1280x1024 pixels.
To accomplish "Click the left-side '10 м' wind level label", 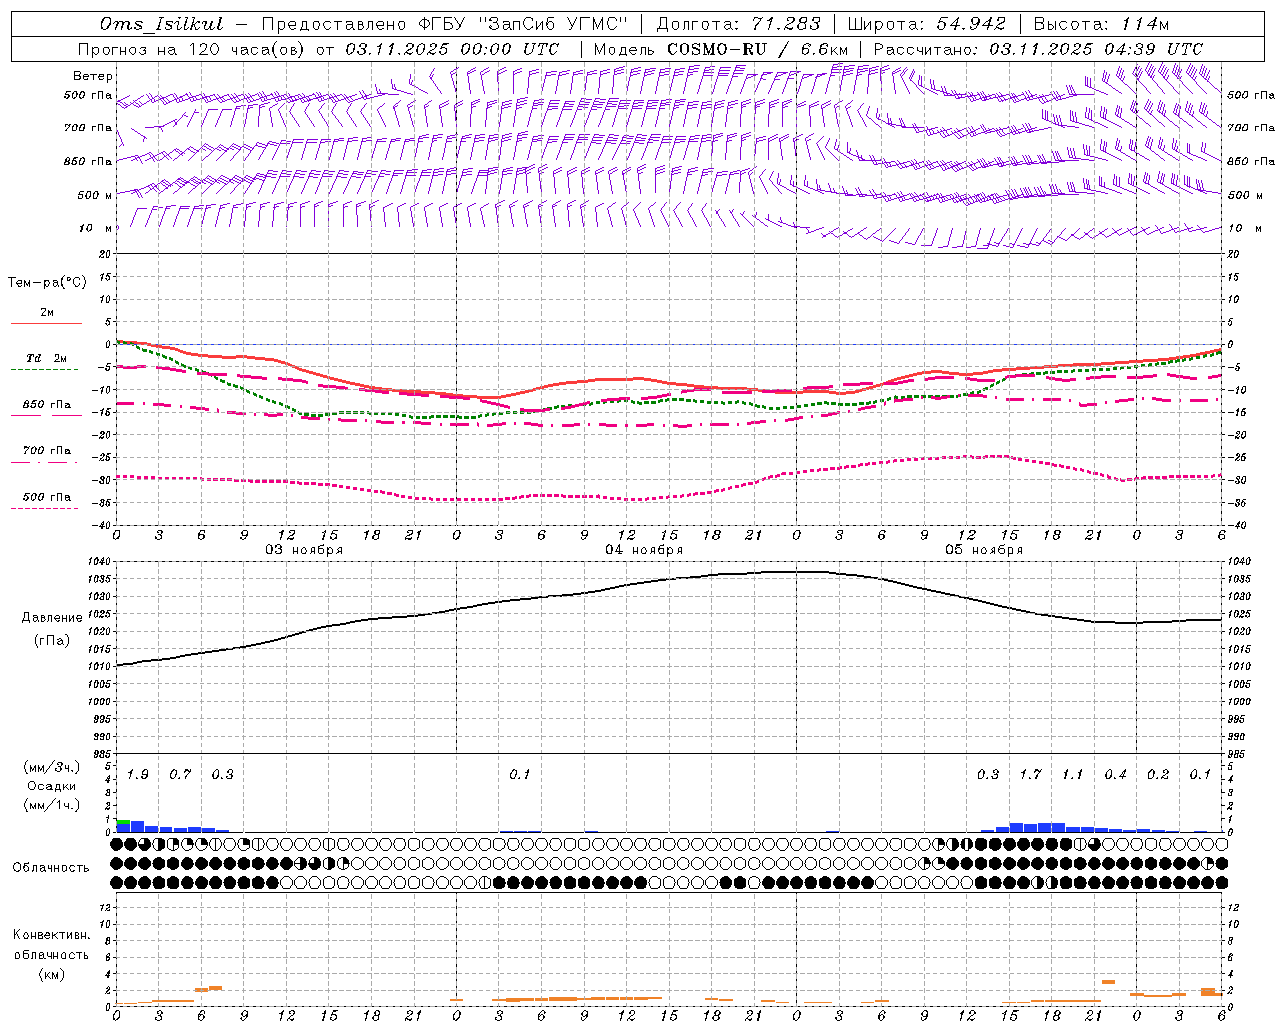I will [x=95, y=229].
